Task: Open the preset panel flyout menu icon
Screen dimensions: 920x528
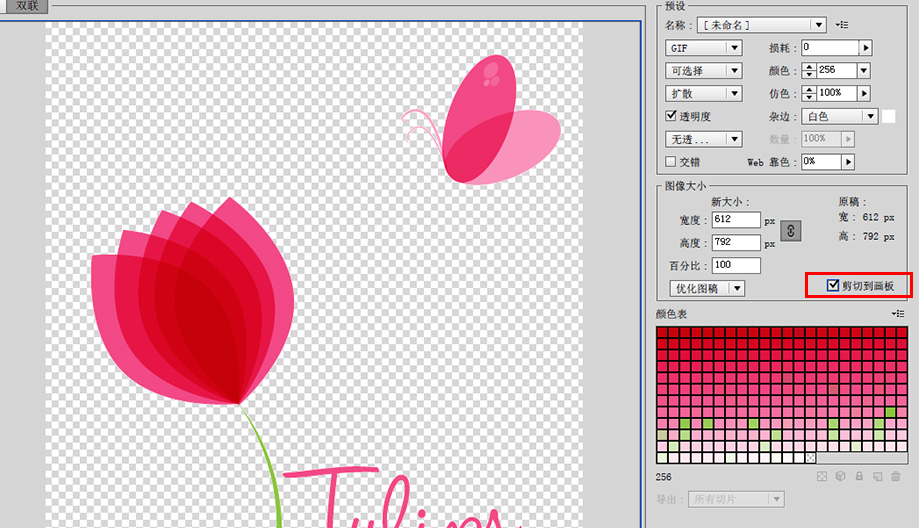Action: click(842, 25)
